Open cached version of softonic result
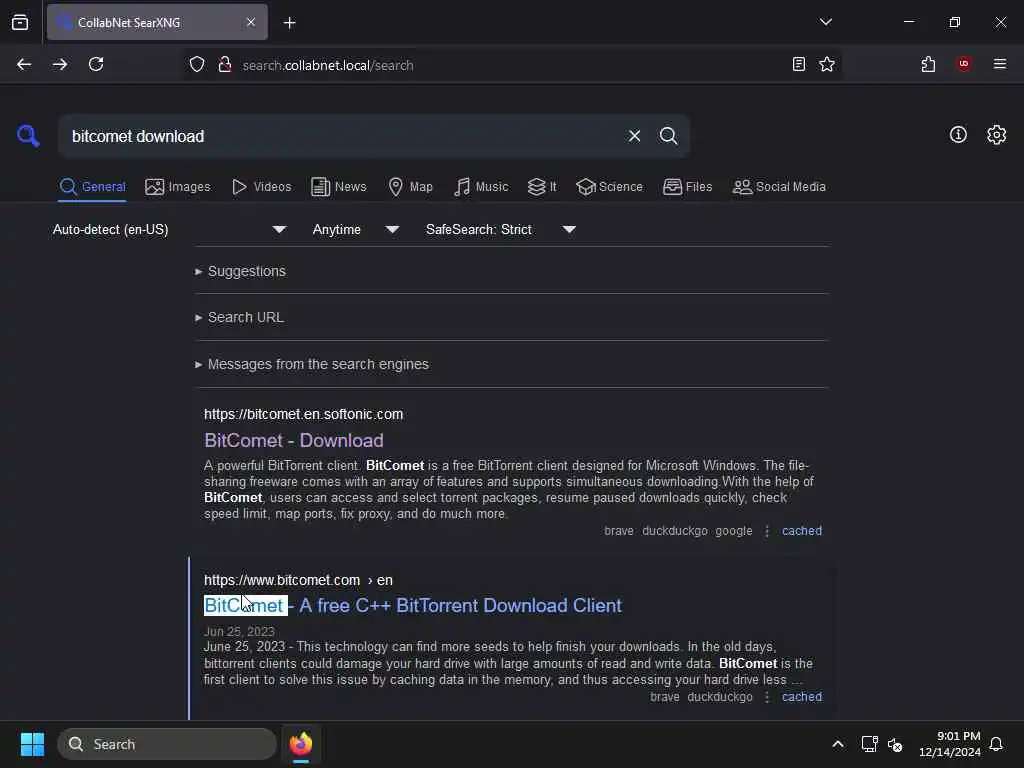This screenshot has width=1024, height=768. click(802, 531)
